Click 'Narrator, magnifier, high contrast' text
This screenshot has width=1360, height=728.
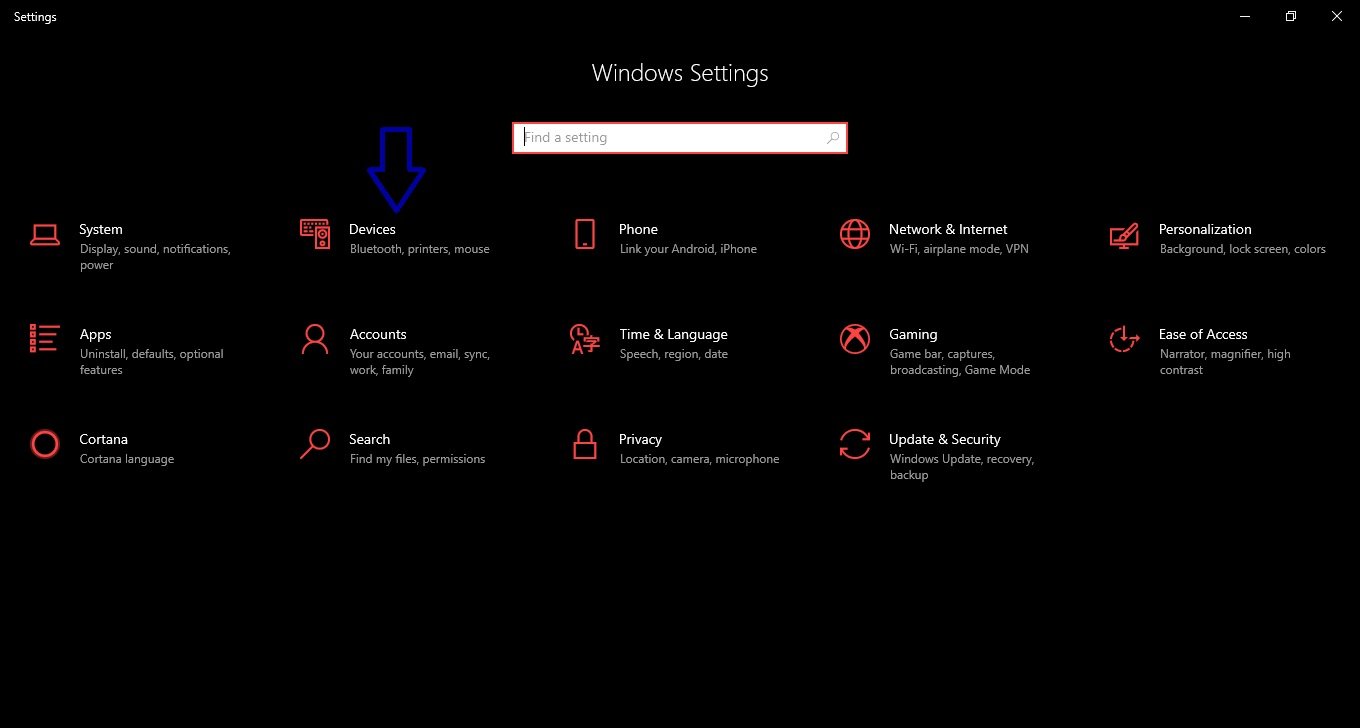coord(1224,362)
